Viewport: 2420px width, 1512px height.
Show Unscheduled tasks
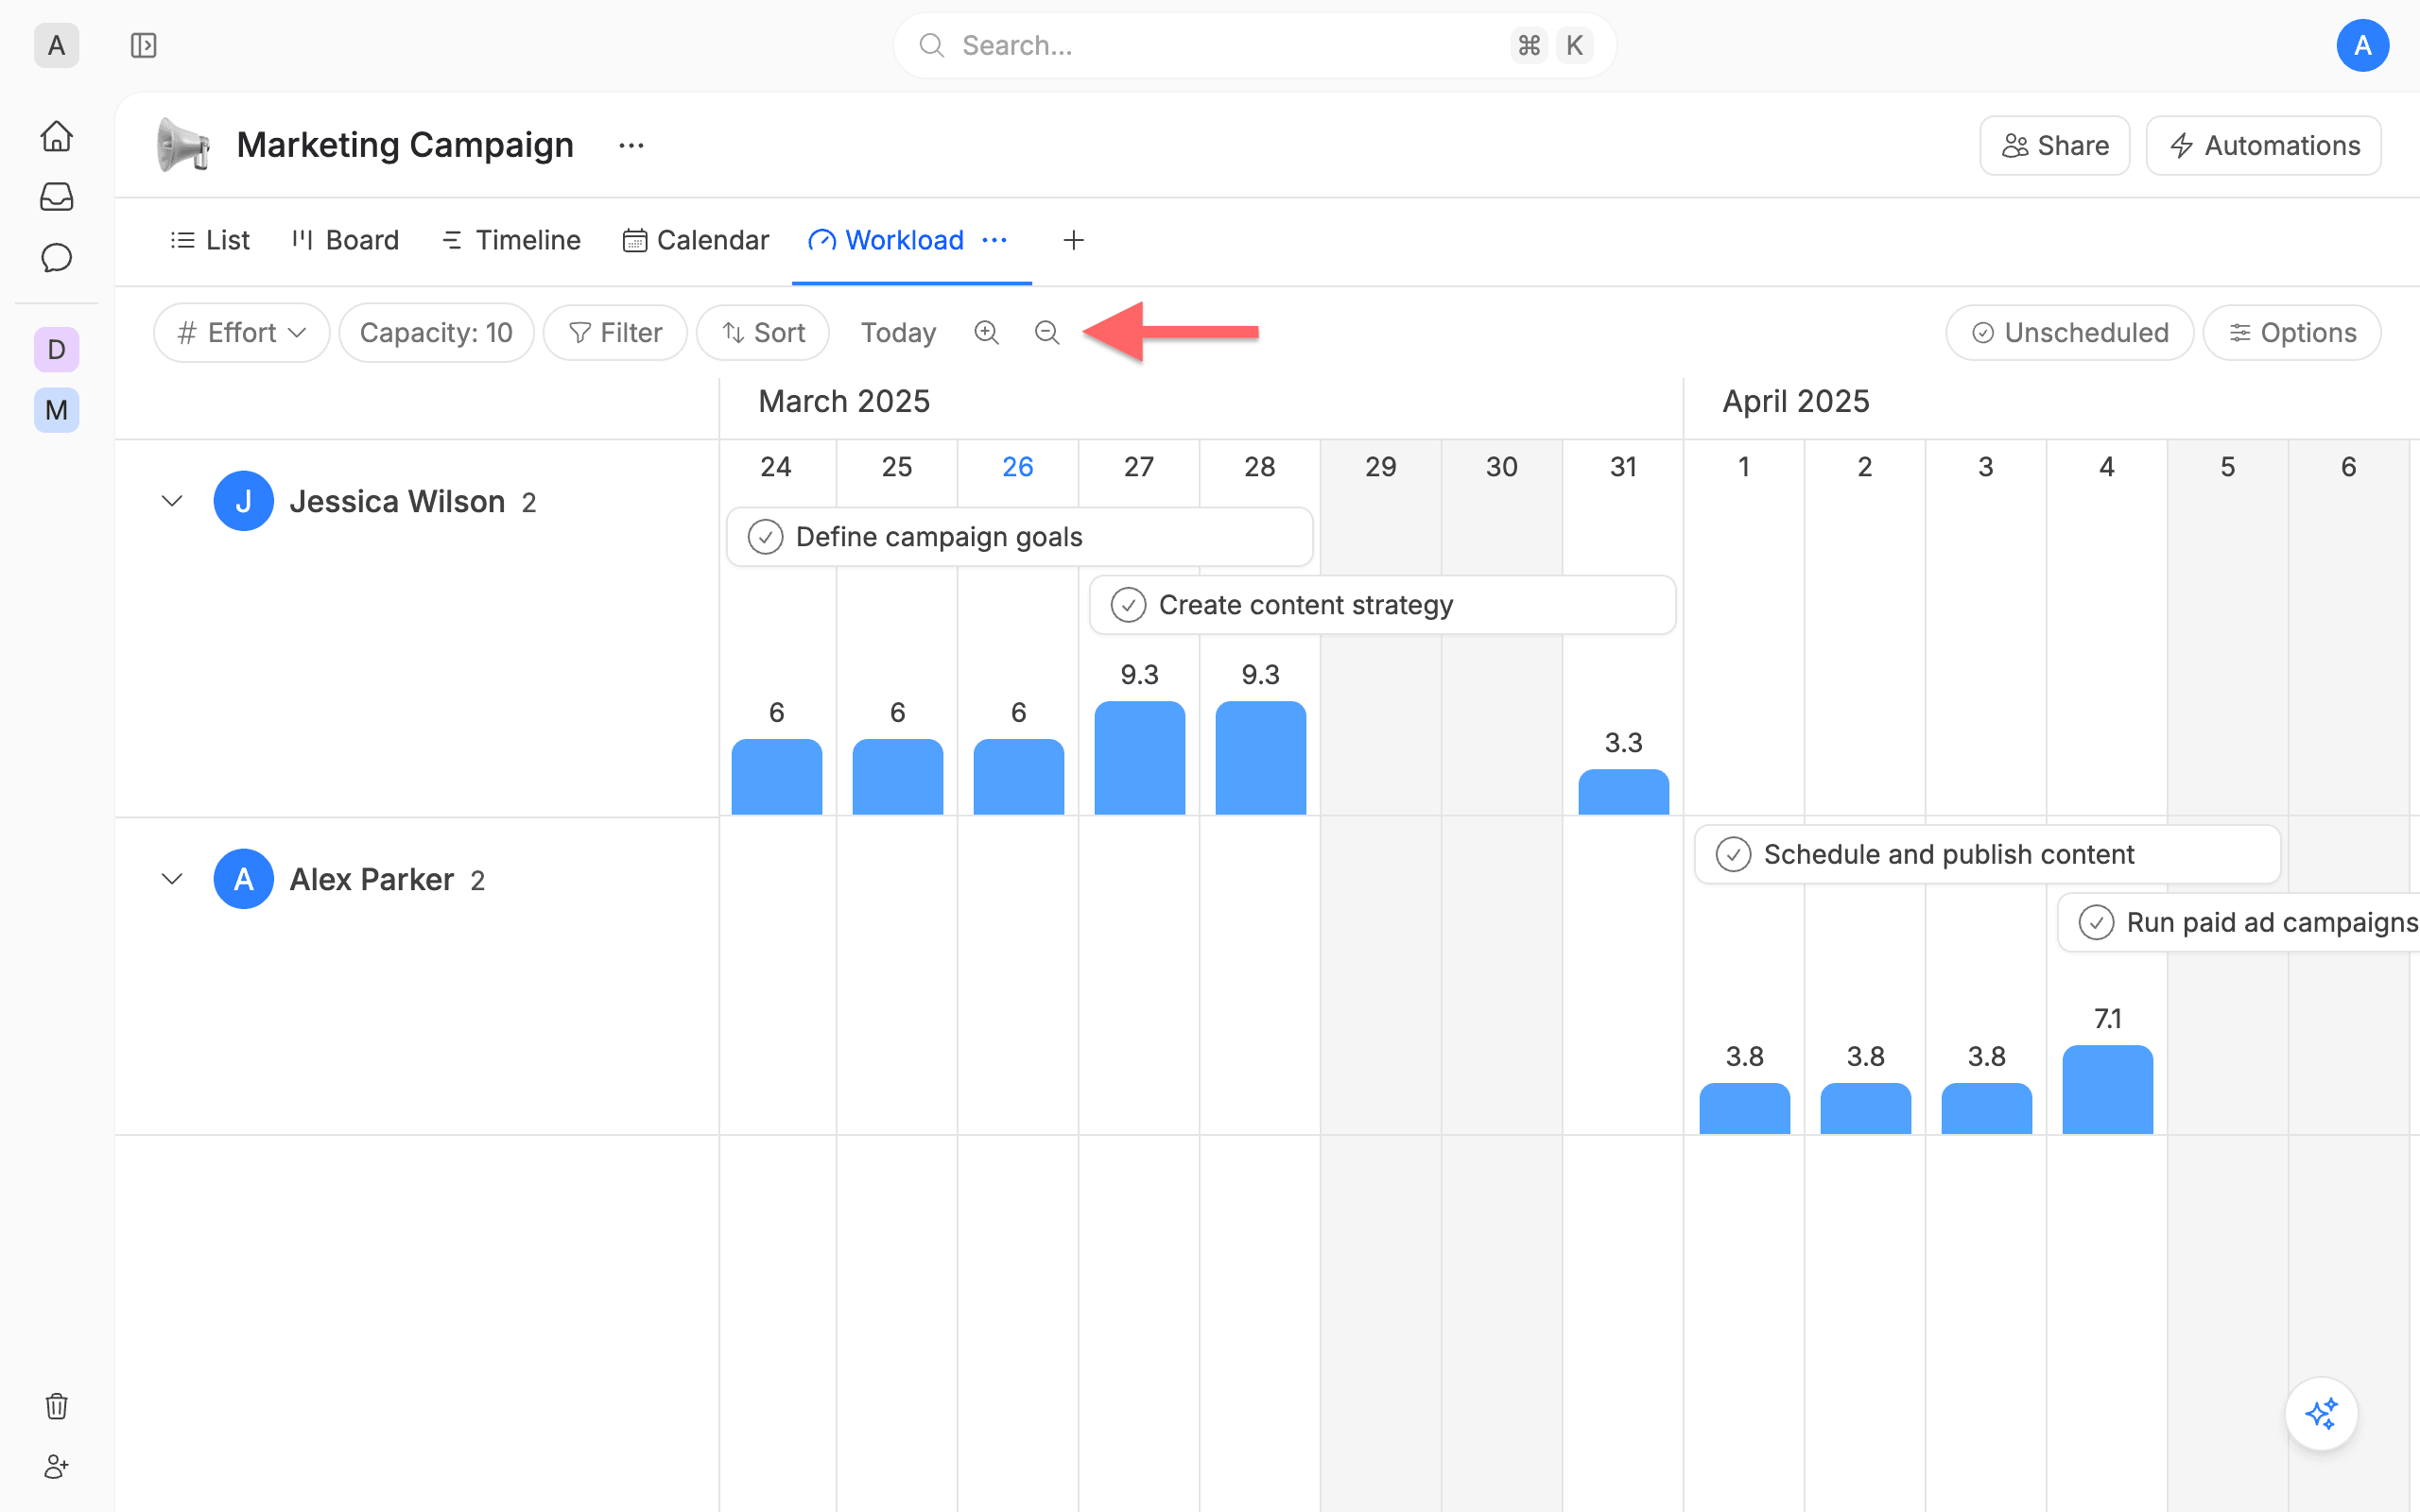click(x=2069, y=332)
